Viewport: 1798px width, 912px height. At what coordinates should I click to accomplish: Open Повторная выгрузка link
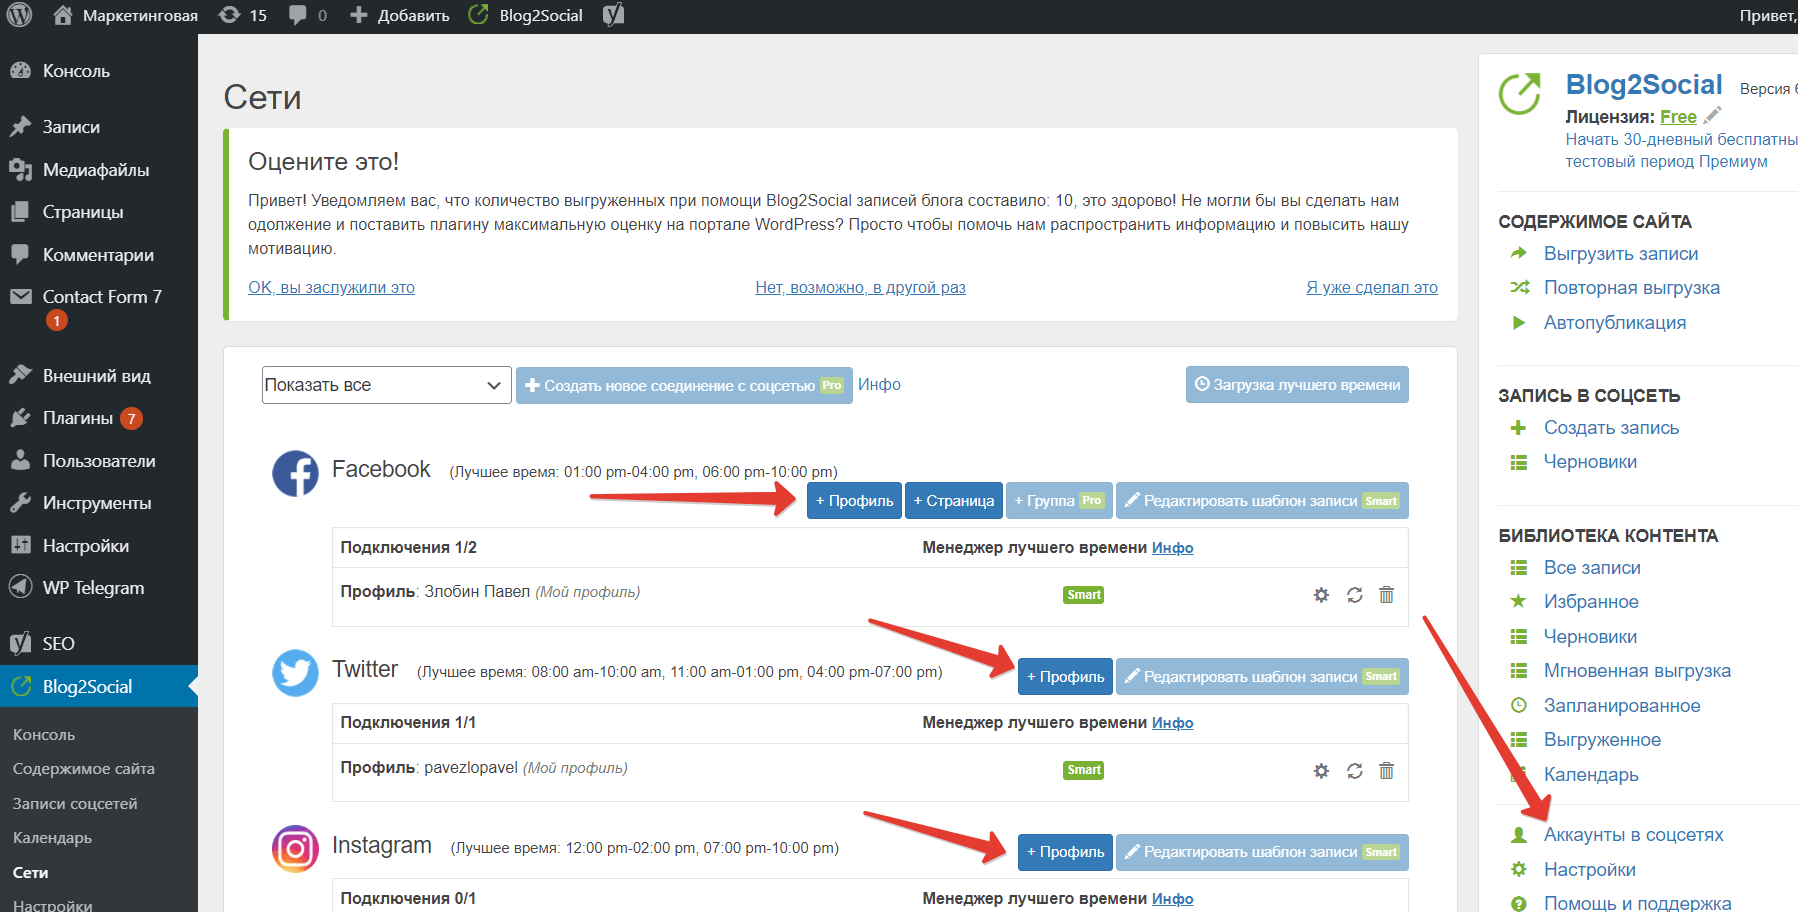tap(1632, 288)
